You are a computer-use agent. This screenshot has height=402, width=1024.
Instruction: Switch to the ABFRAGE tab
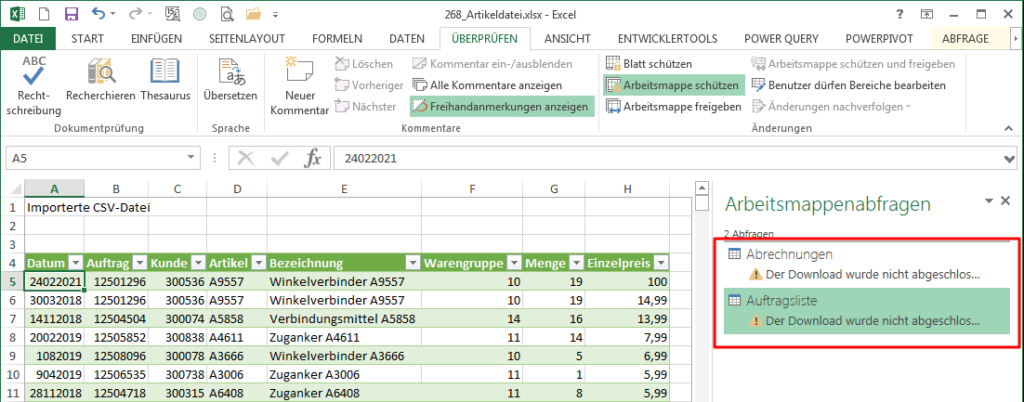[x=965, y=39]
